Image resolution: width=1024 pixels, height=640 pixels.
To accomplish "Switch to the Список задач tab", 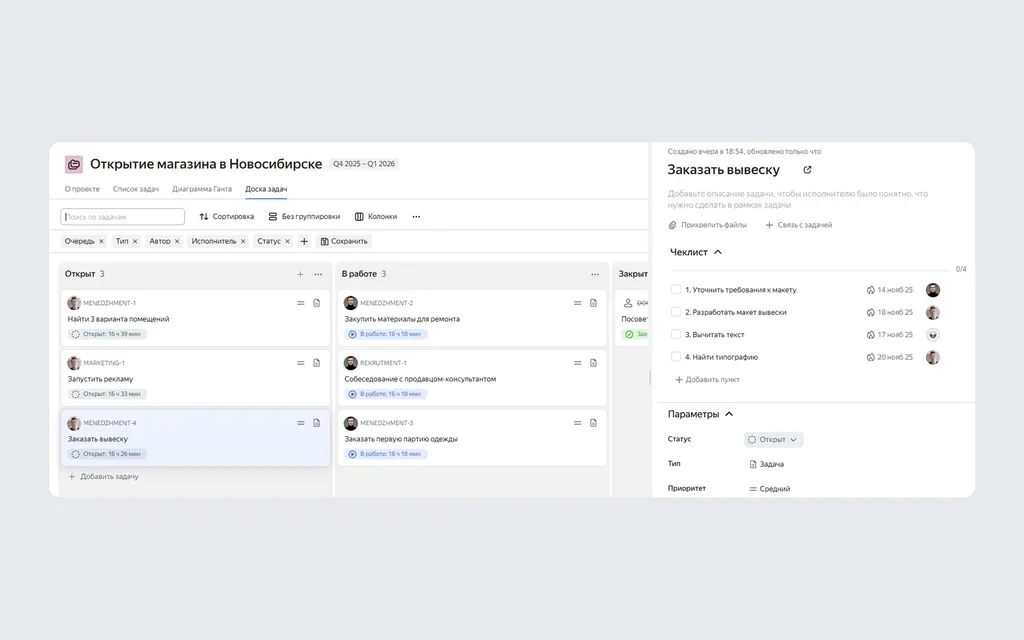I will pyautogui.click(x=136, y=189).
